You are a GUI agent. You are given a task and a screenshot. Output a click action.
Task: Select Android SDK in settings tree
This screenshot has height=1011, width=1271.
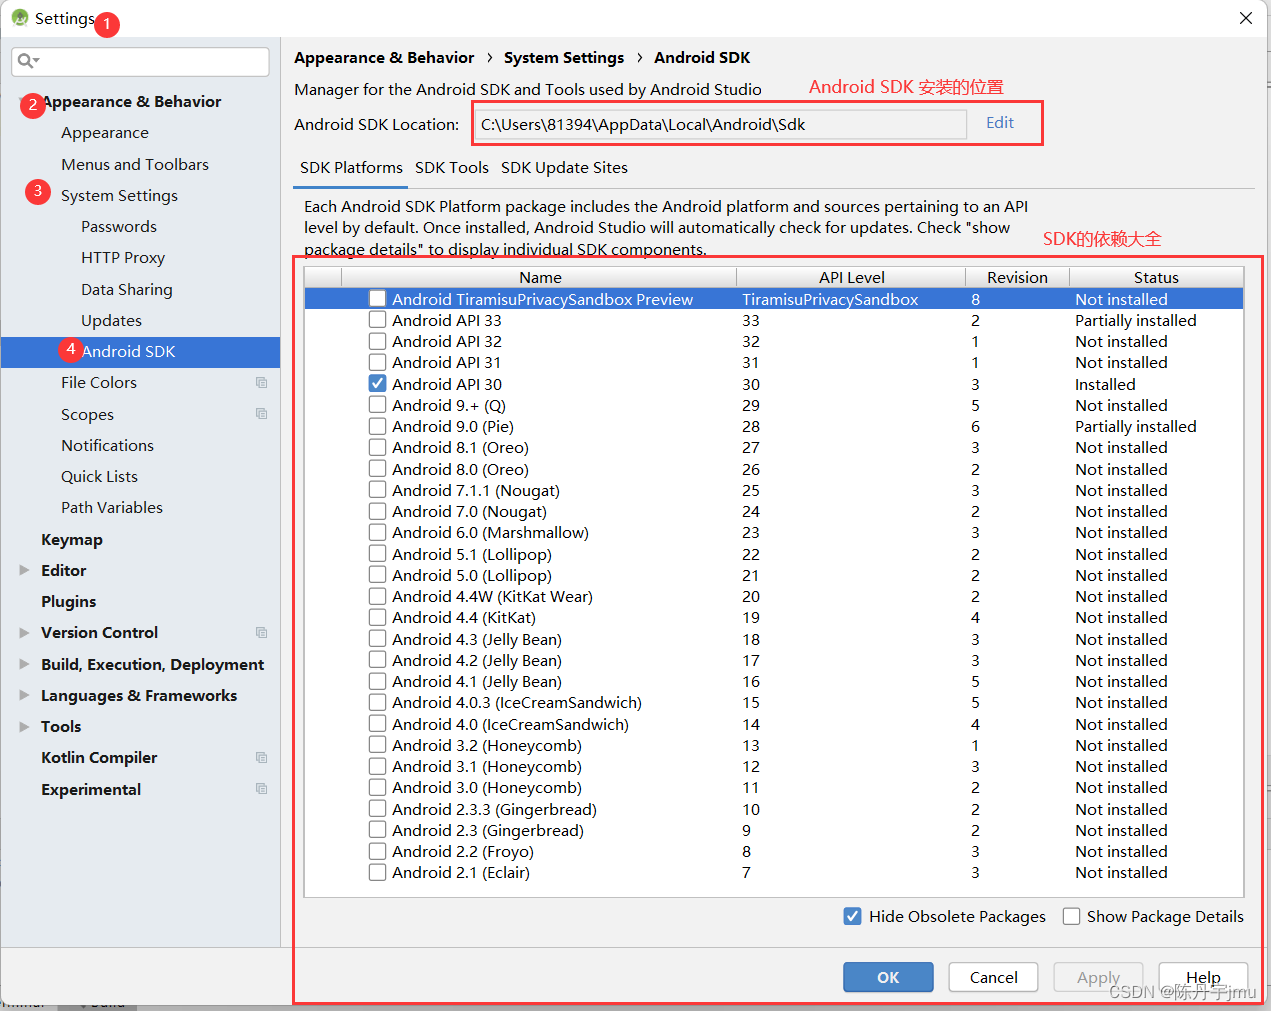point(140,352)
